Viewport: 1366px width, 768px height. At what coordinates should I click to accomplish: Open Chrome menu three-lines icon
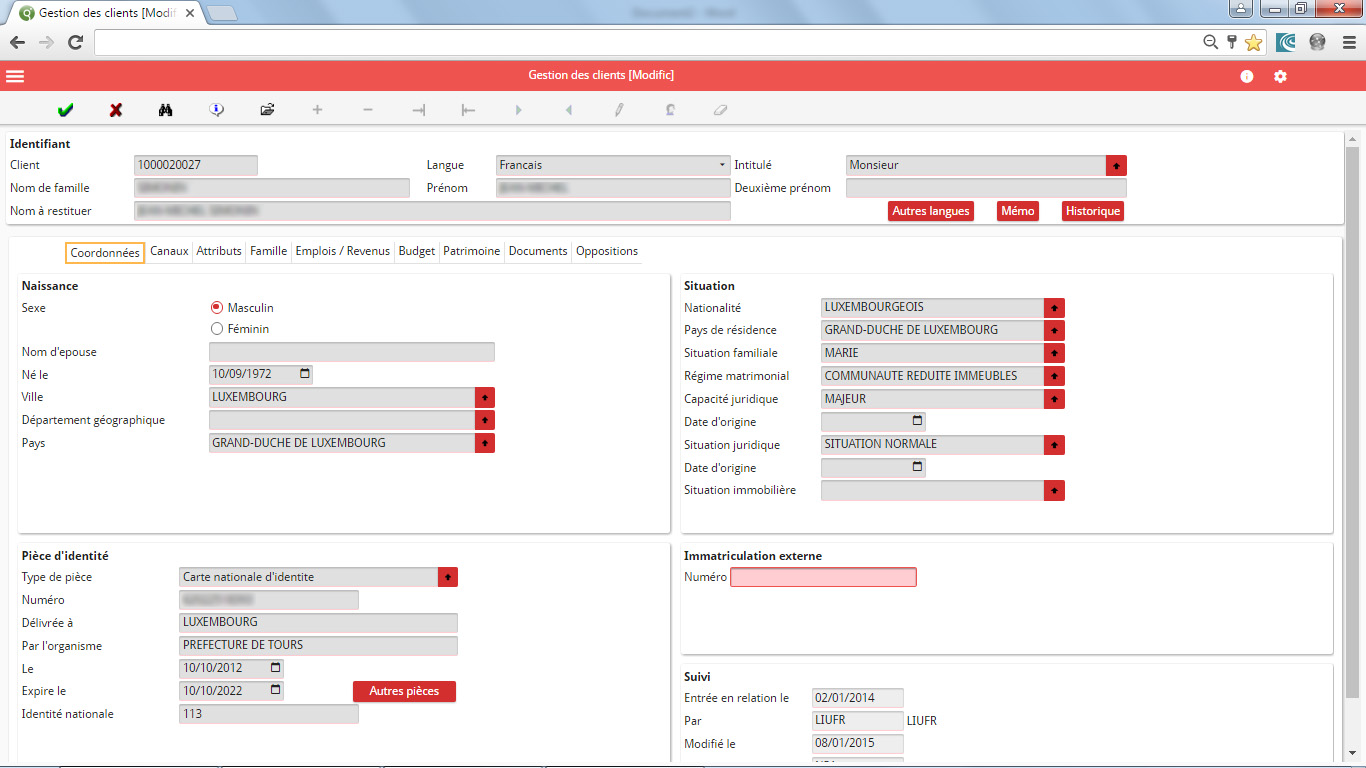[x=1349, y=42]
